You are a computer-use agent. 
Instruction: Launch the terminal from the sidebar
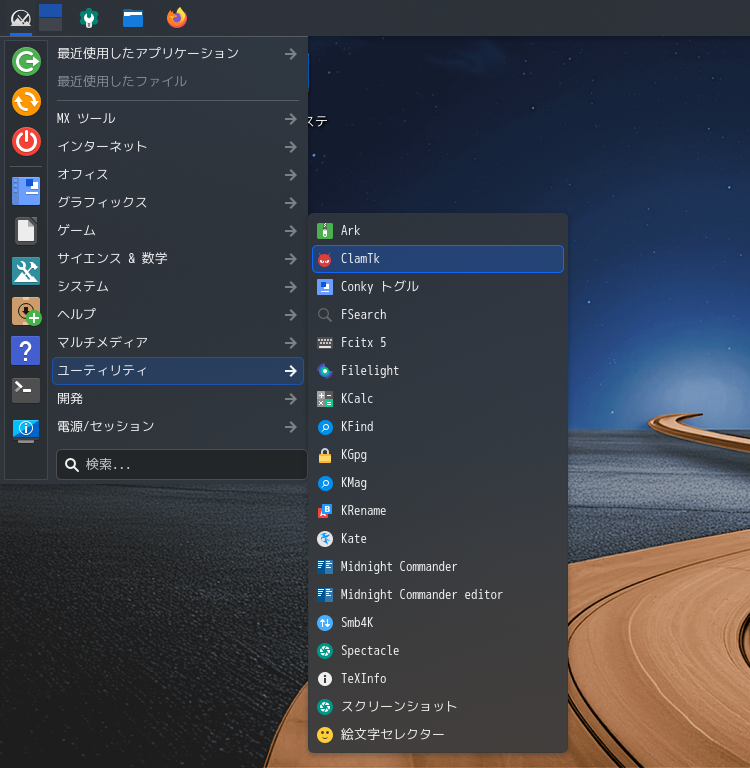(x=26, y=390)
